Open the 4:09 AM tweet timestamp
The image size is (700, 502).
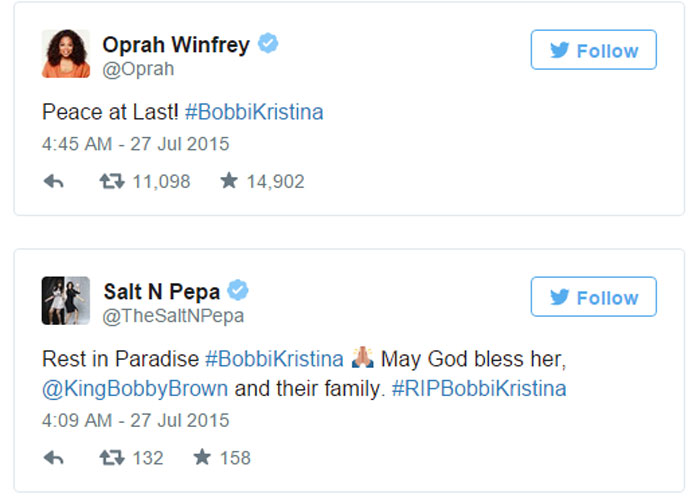pos(135,420)
